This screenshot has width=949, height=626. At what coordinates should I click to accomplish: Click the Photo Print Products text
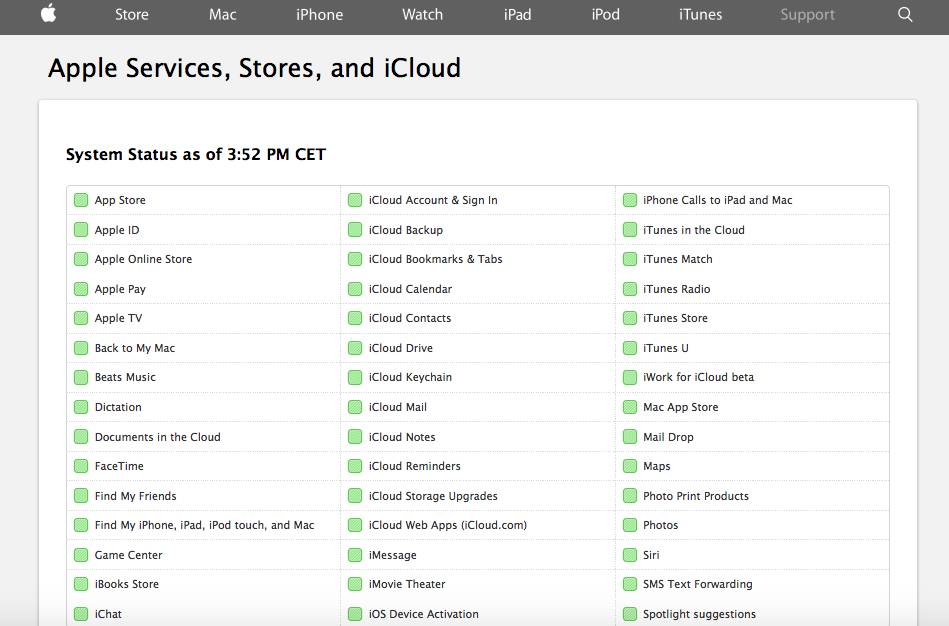click(x=696, y=496)
